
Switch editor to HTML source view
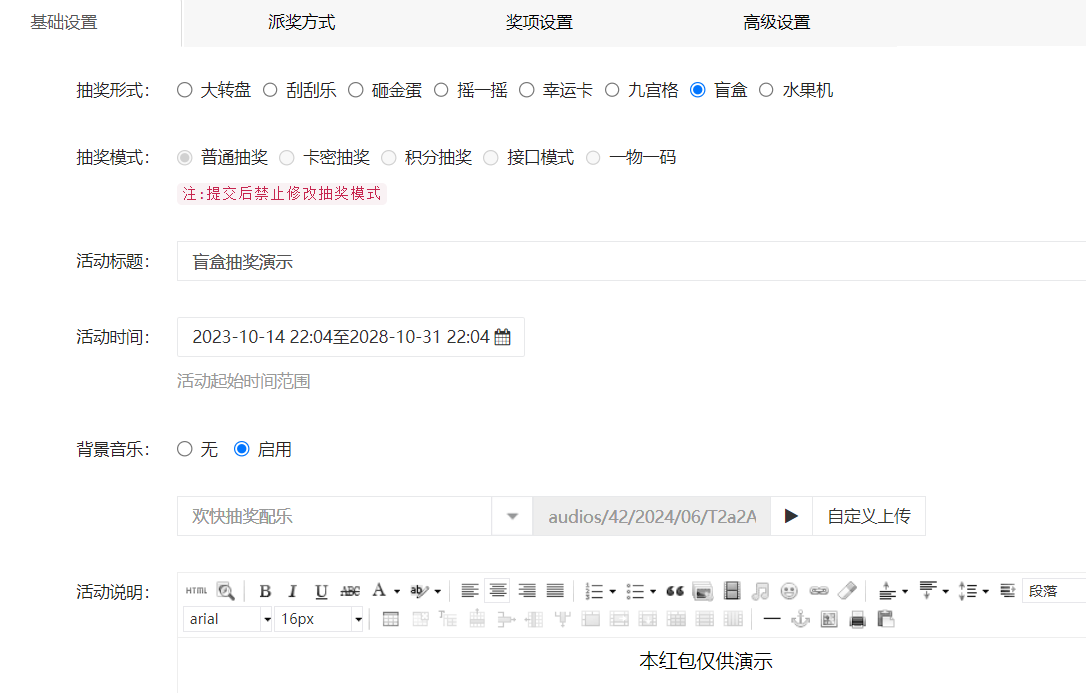pyautogui.click(x=196, y=591)
